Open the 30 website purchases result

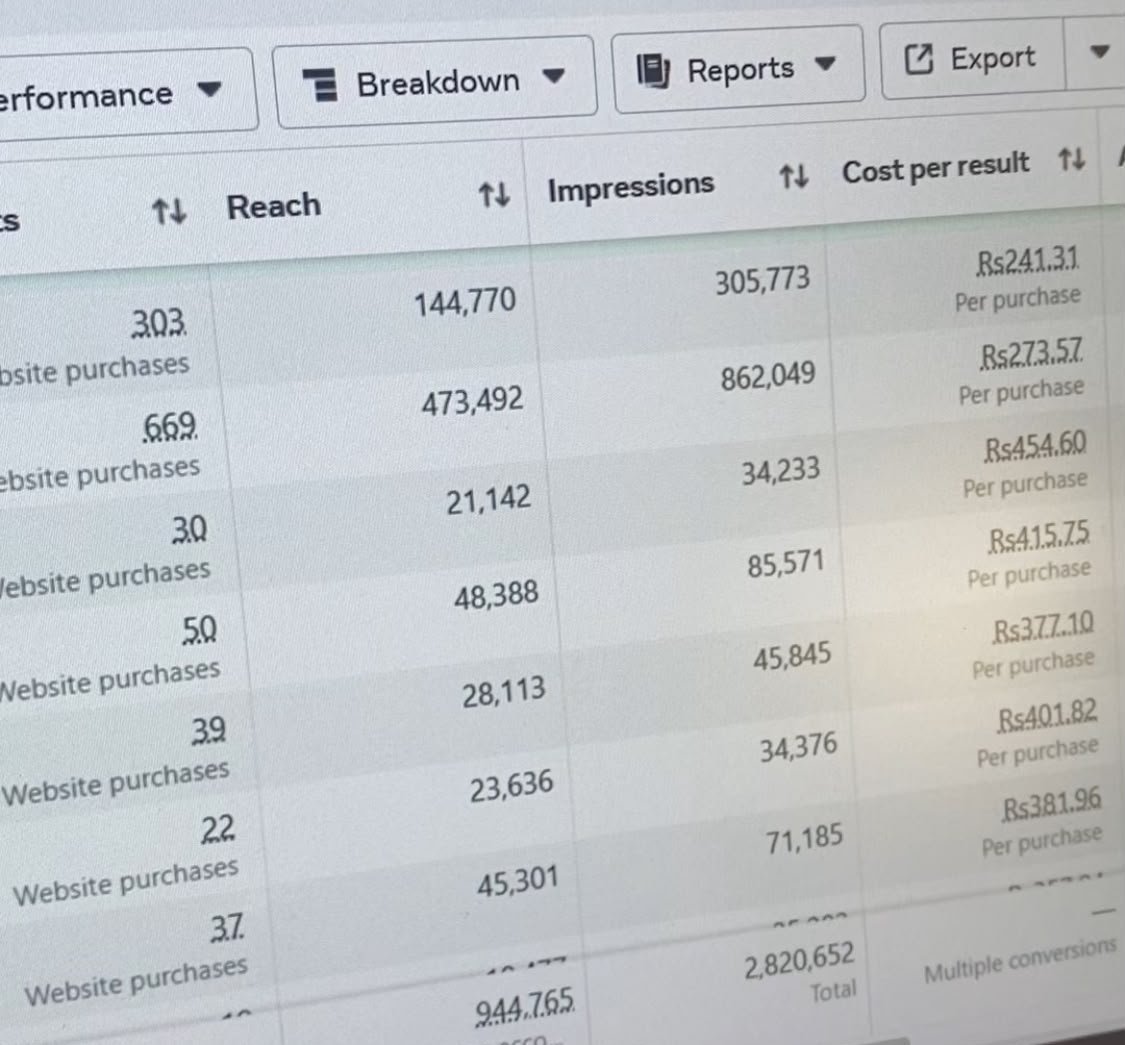click(189, 530)
